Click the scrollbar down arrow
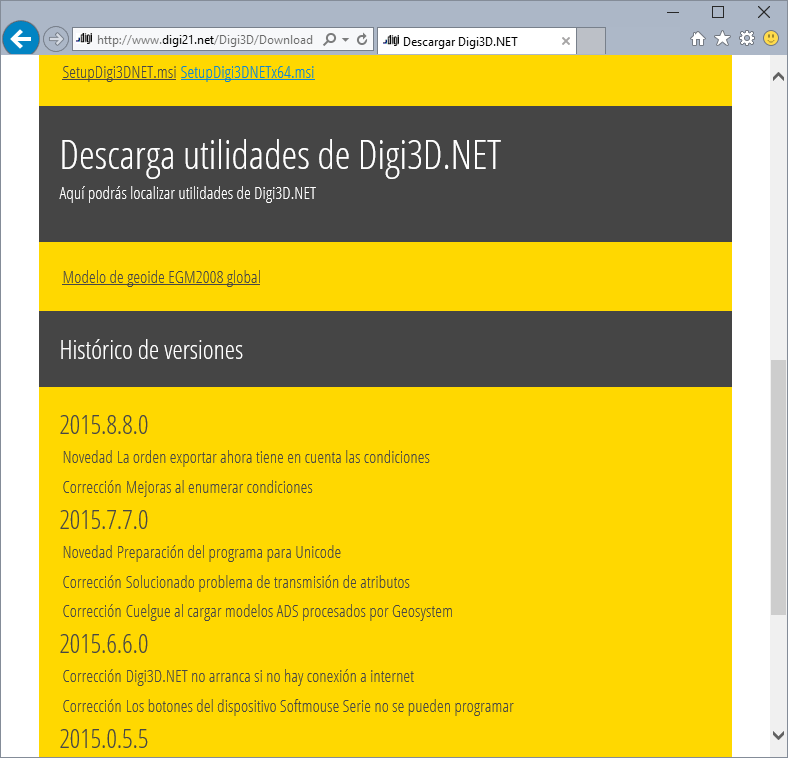 pyautogui.click(x=778, y=735)
